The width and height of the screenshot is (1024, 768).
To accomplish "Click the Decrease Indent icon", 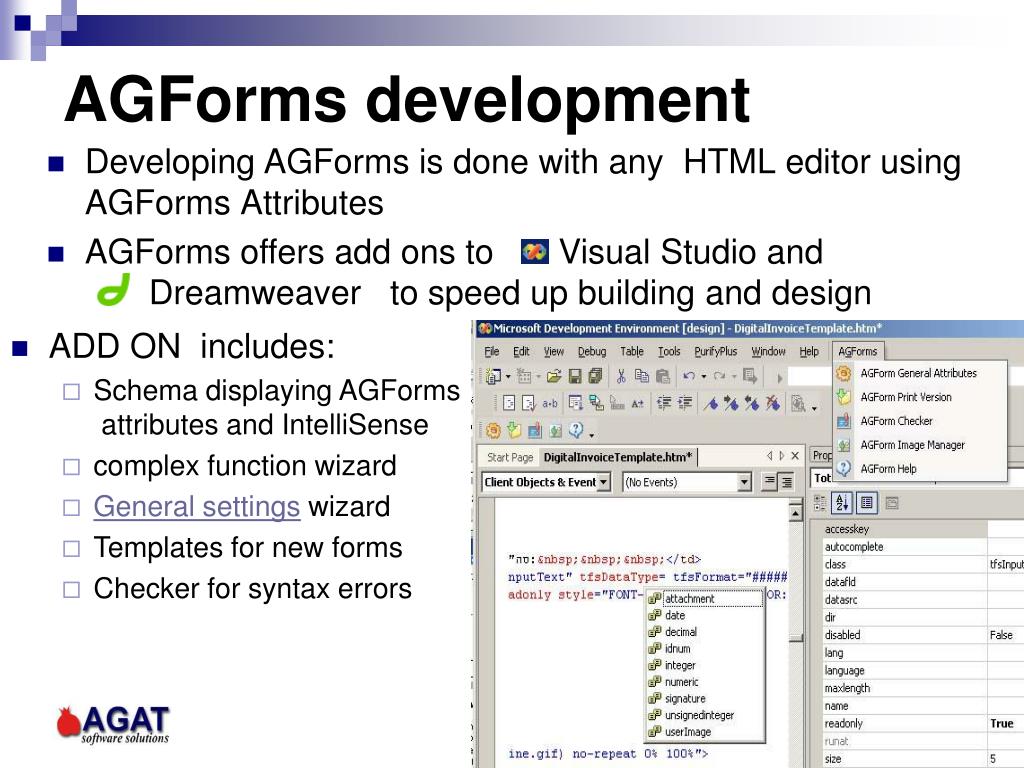I will tap(664, 404).
